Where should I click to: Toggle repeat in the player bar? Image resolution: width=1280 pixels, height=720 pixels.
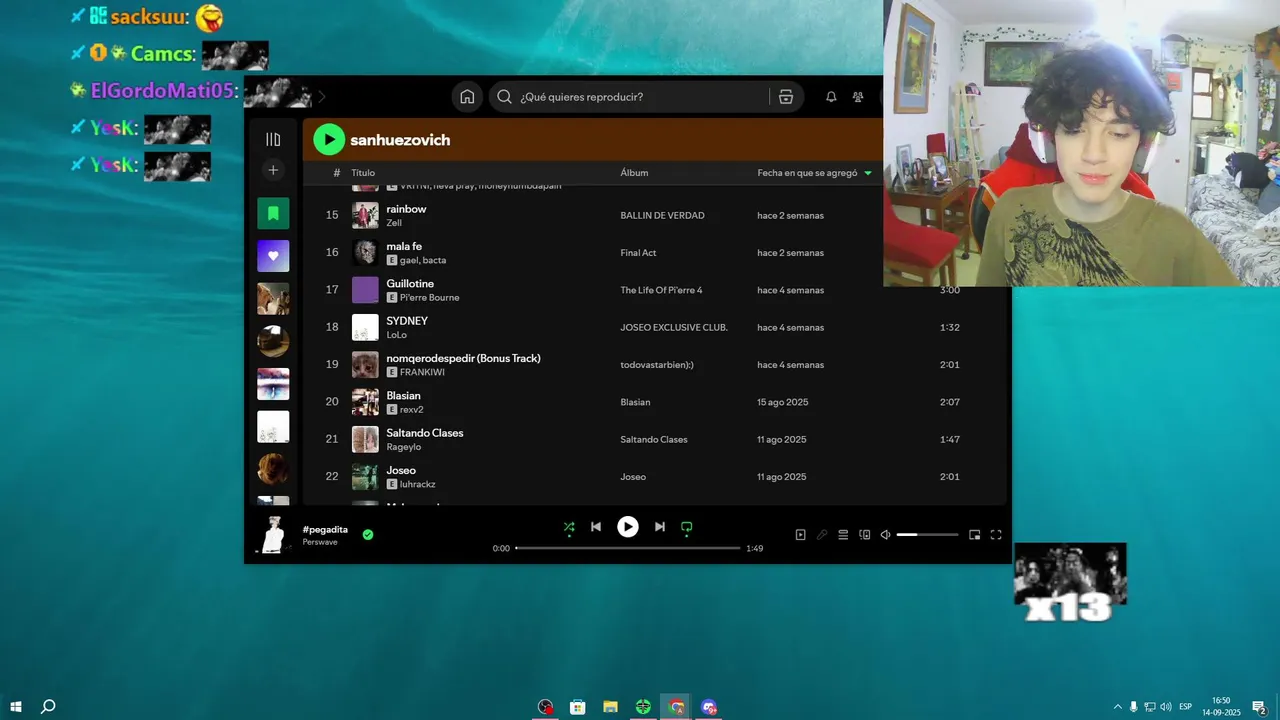(687, 527)
